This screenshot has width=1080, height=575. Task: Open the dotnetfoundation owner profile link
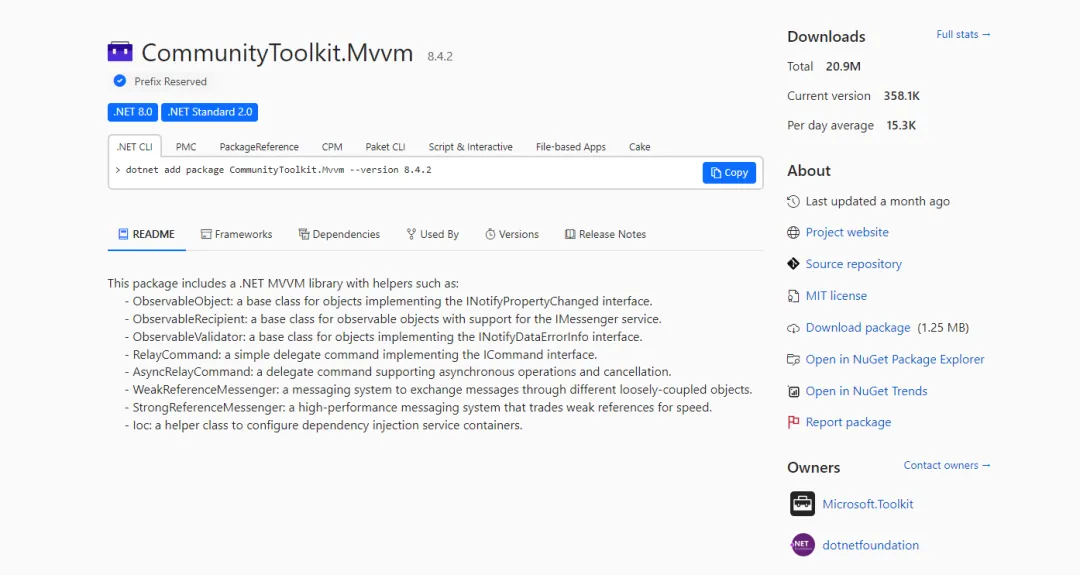[871, 545]
